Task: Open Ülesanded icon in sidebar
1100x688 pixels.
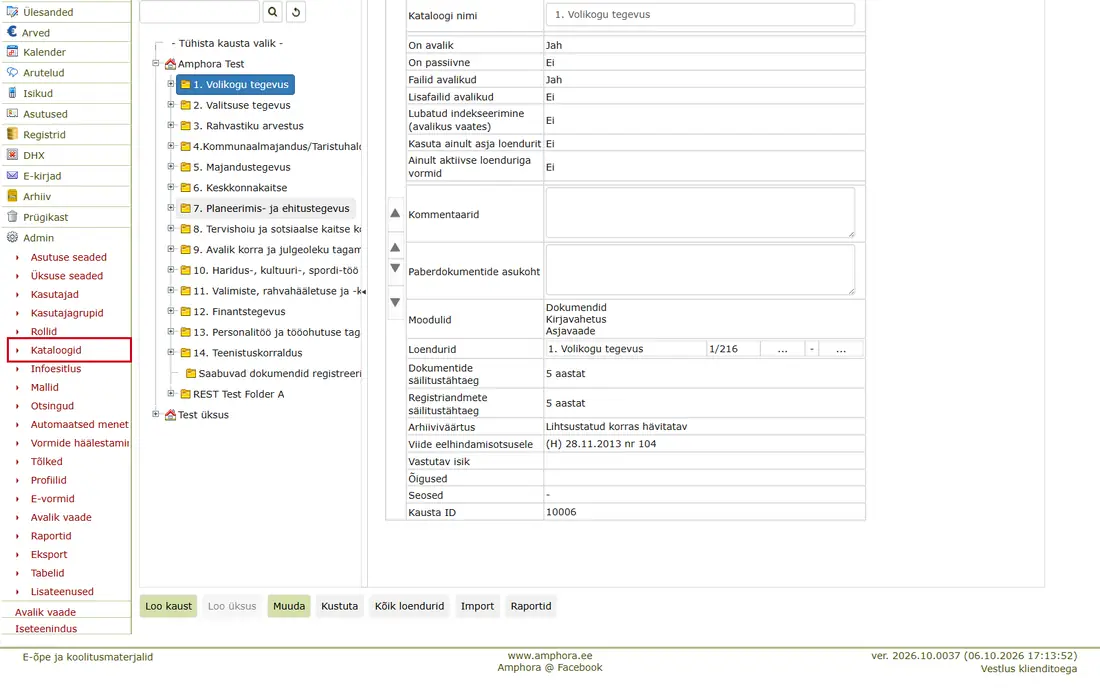Action: pos(12,12)
